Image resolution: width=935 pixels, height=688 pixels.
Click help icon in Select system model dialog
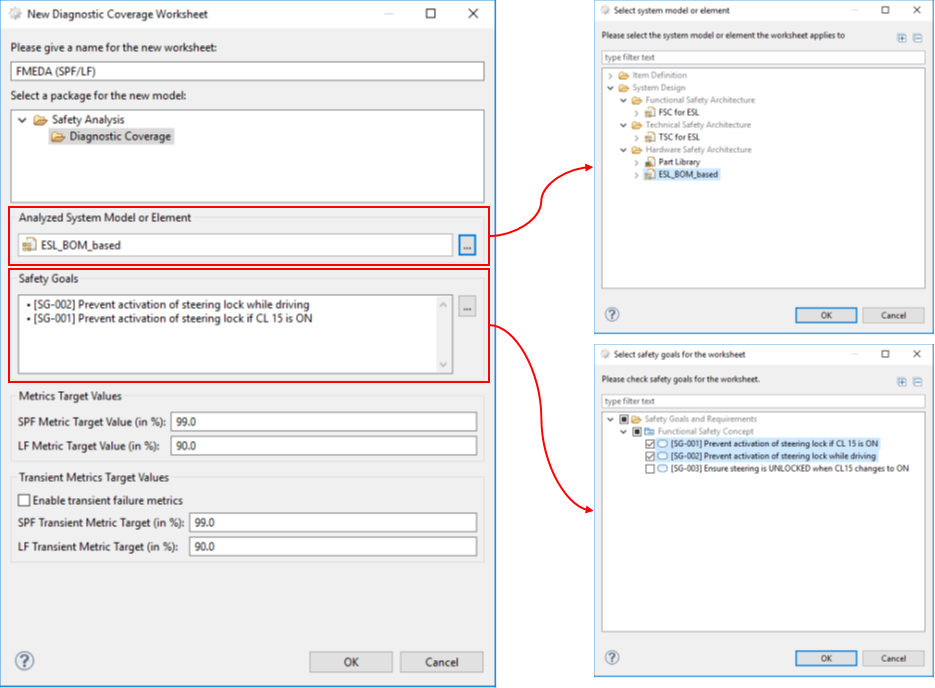(x=612, y=315)
